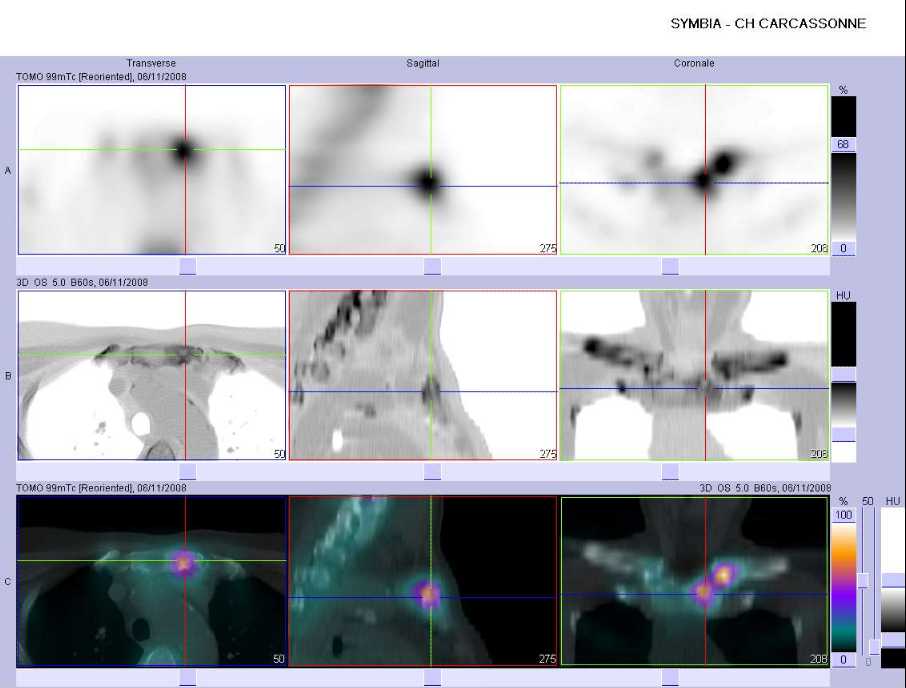Click slice slider handle under row C transverse view
This screenshot has width=906, height=688.
[188, 678]
